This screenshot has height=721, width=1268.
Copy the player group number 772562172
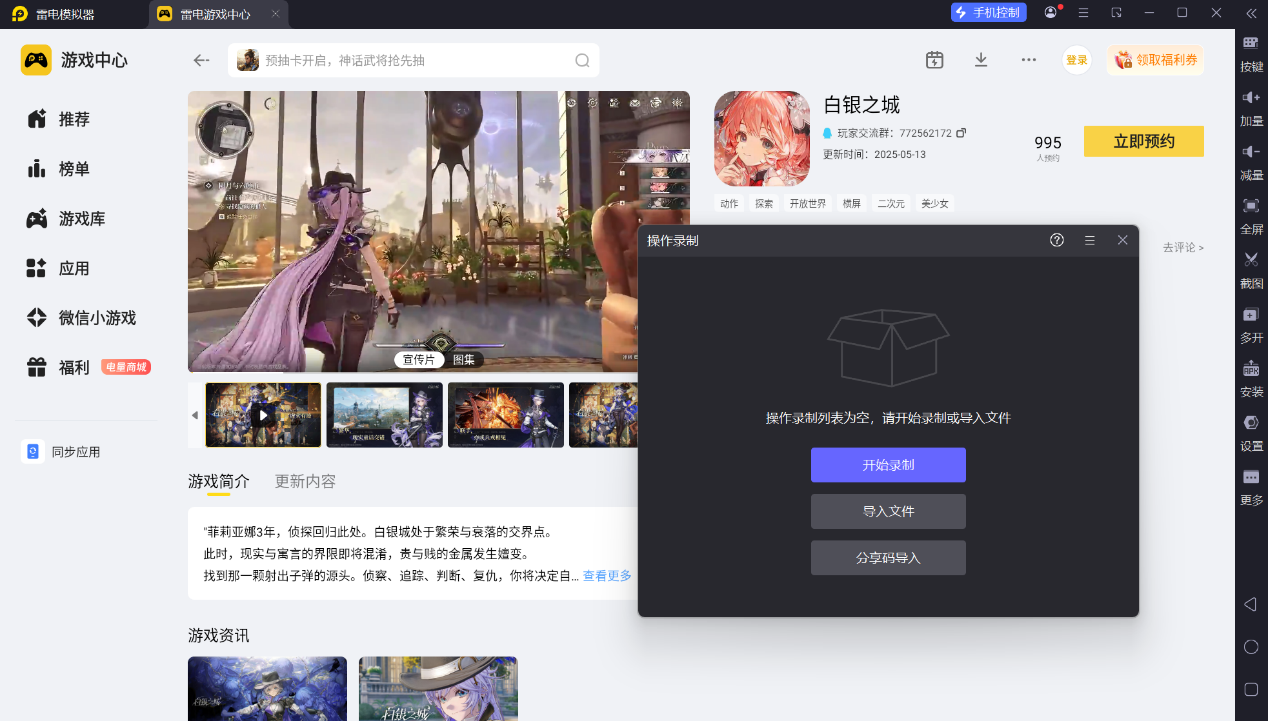tap(961, 133)
